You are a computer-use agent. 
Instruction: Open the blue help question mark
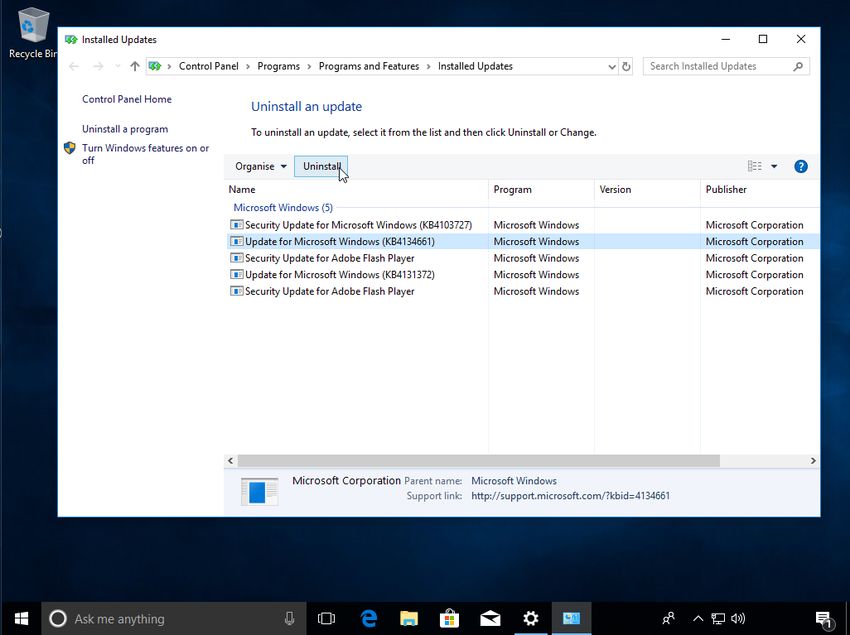pyautogui.click(x=801, y=166)
